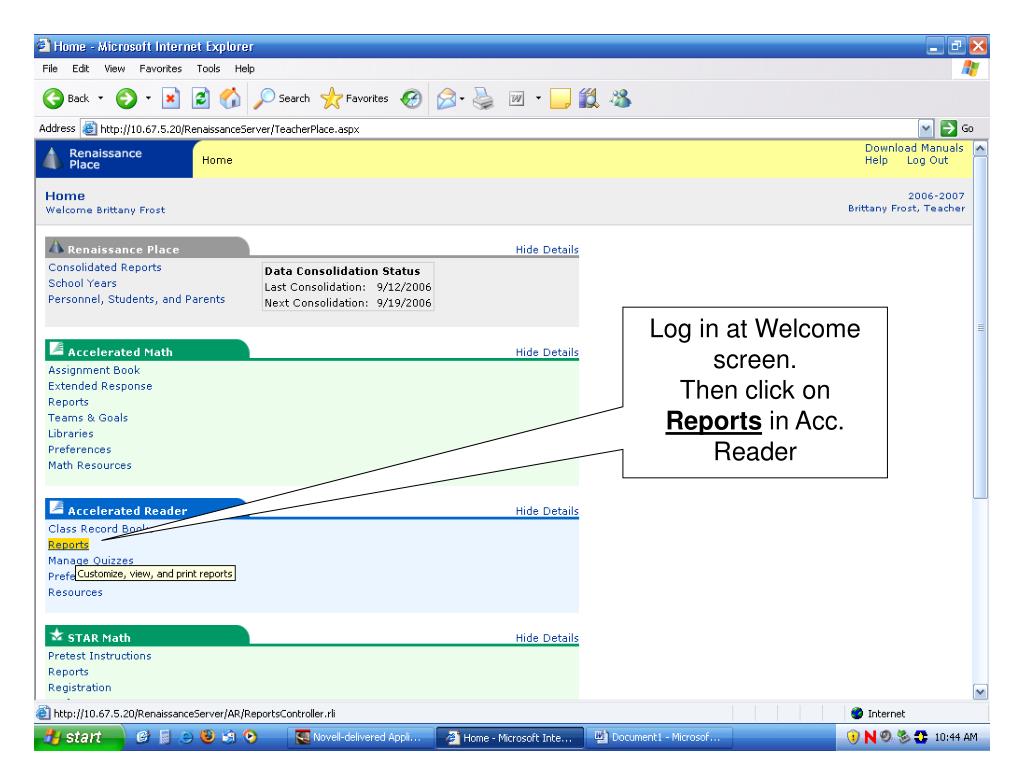Click the address bar URL field

tap(507, 129)
